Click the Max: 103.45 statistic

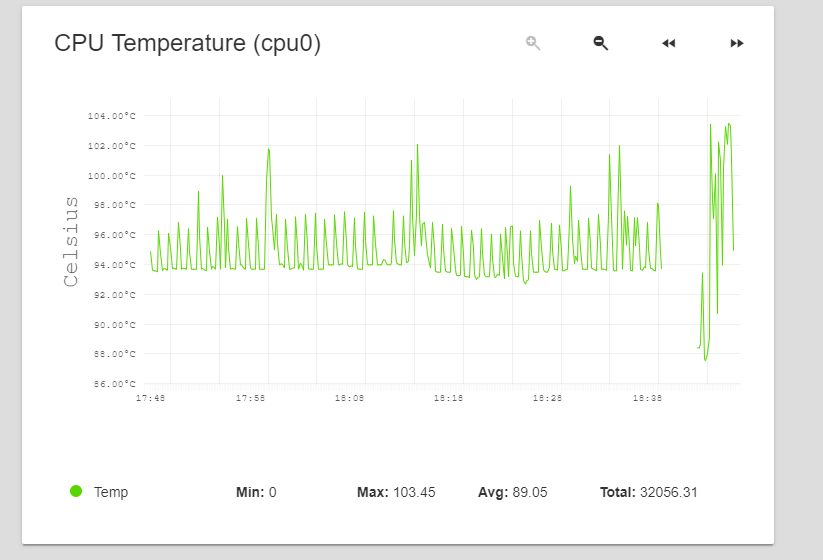point(396,492)
